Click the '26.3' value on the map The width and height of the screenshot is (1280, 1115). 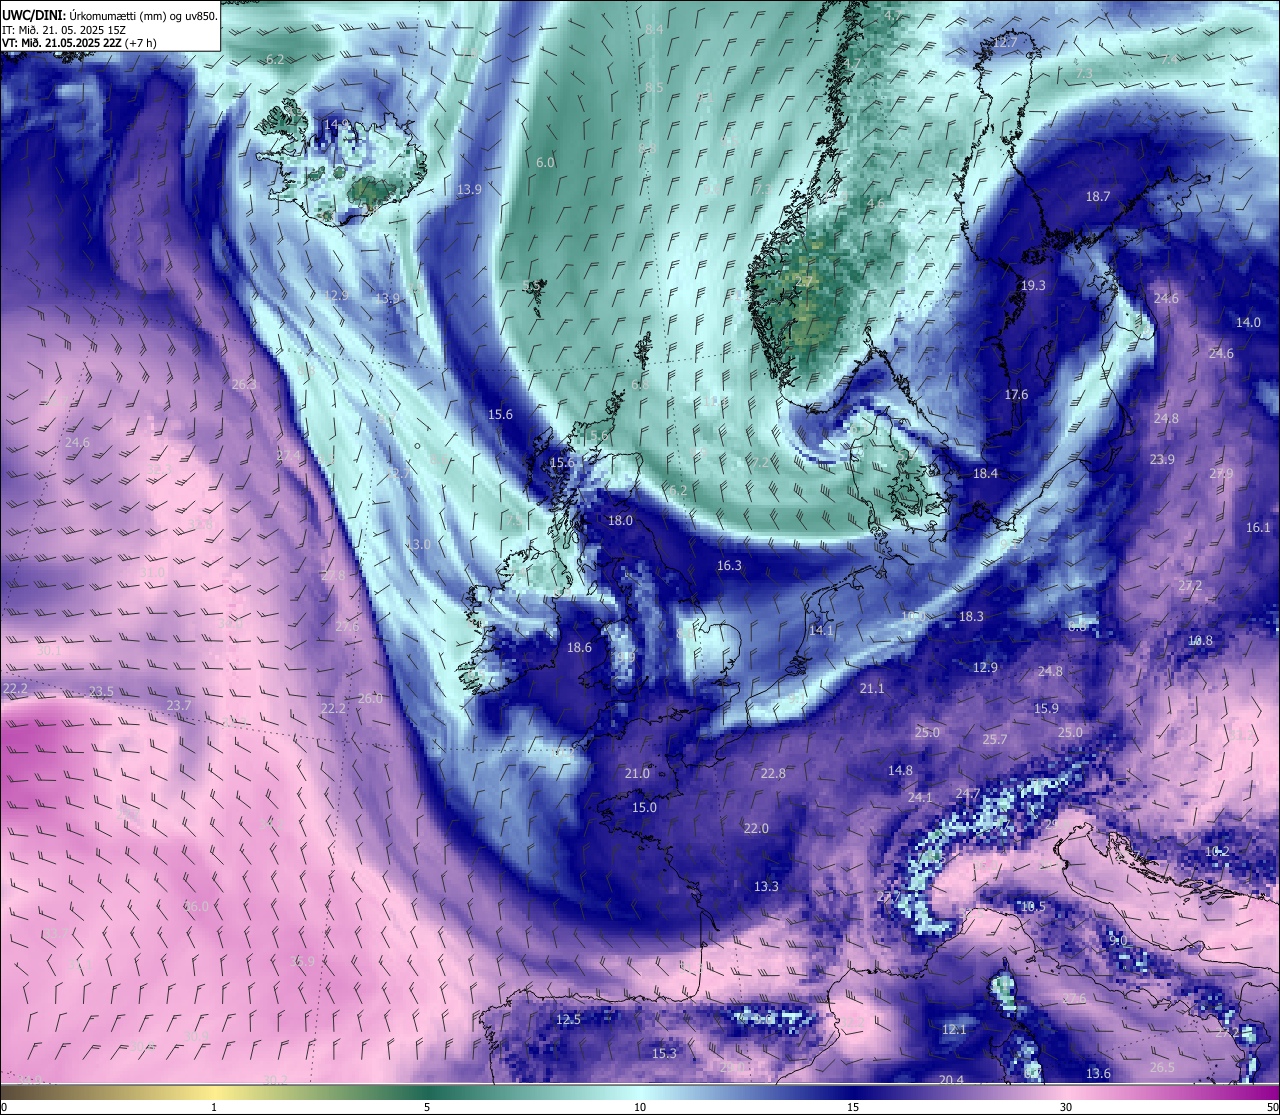[244, 384]
